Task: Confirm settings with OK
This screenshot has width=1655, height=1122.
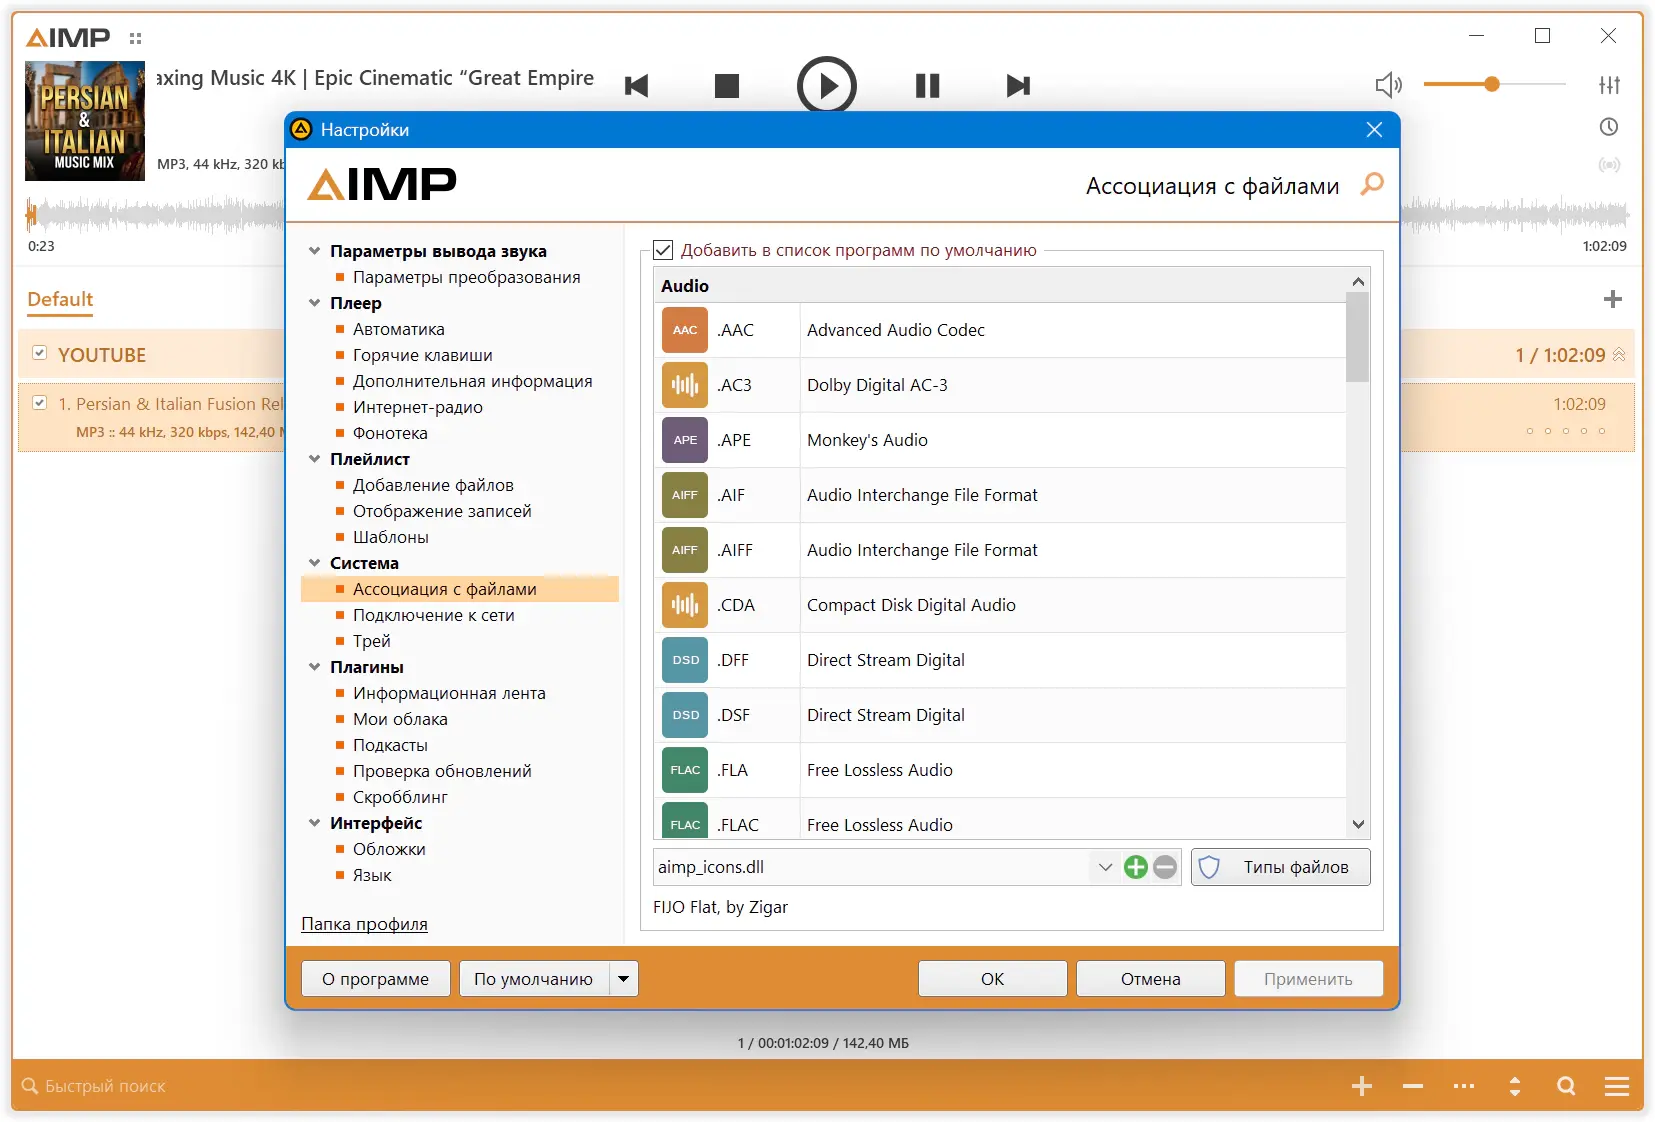Action: [993, 979]
